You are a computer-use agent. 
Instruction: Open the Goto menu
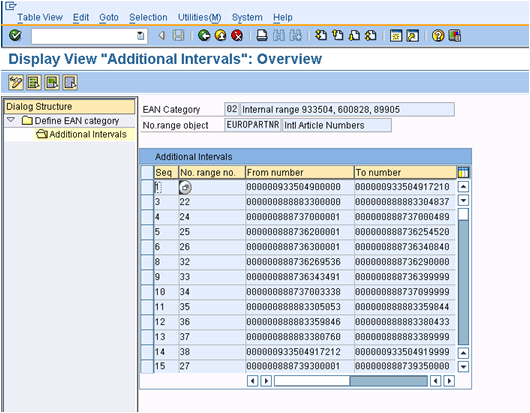[x=109, y=17]
